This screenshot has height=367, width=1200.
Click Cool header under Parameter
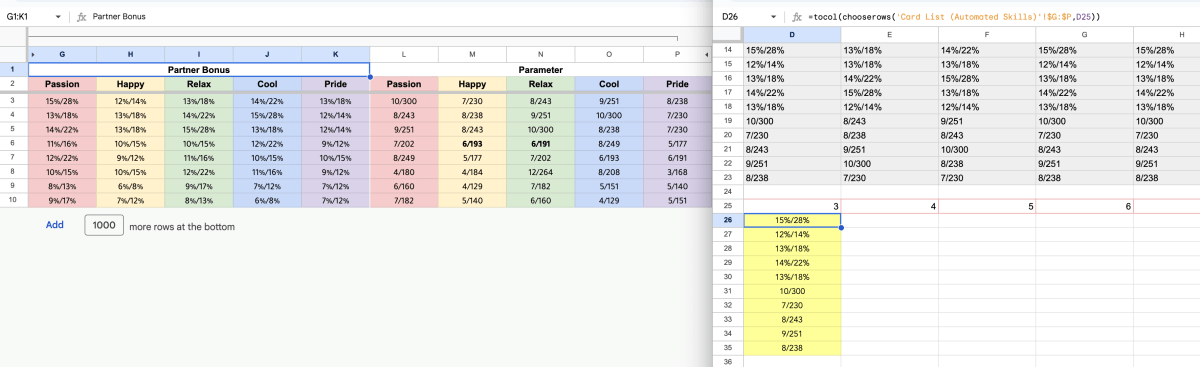tap(608, 85)
